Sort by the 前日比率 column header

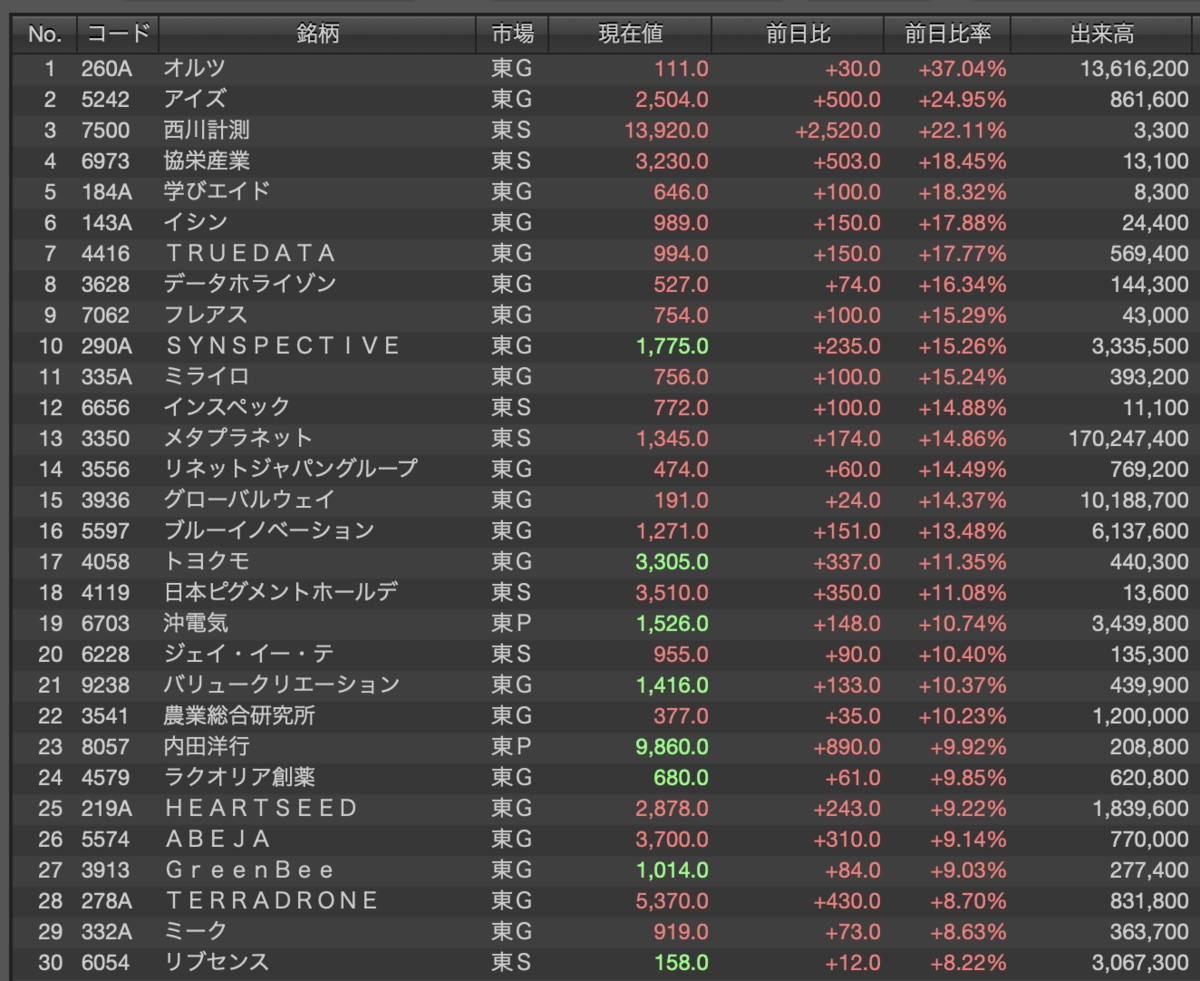tap(947, 34)
